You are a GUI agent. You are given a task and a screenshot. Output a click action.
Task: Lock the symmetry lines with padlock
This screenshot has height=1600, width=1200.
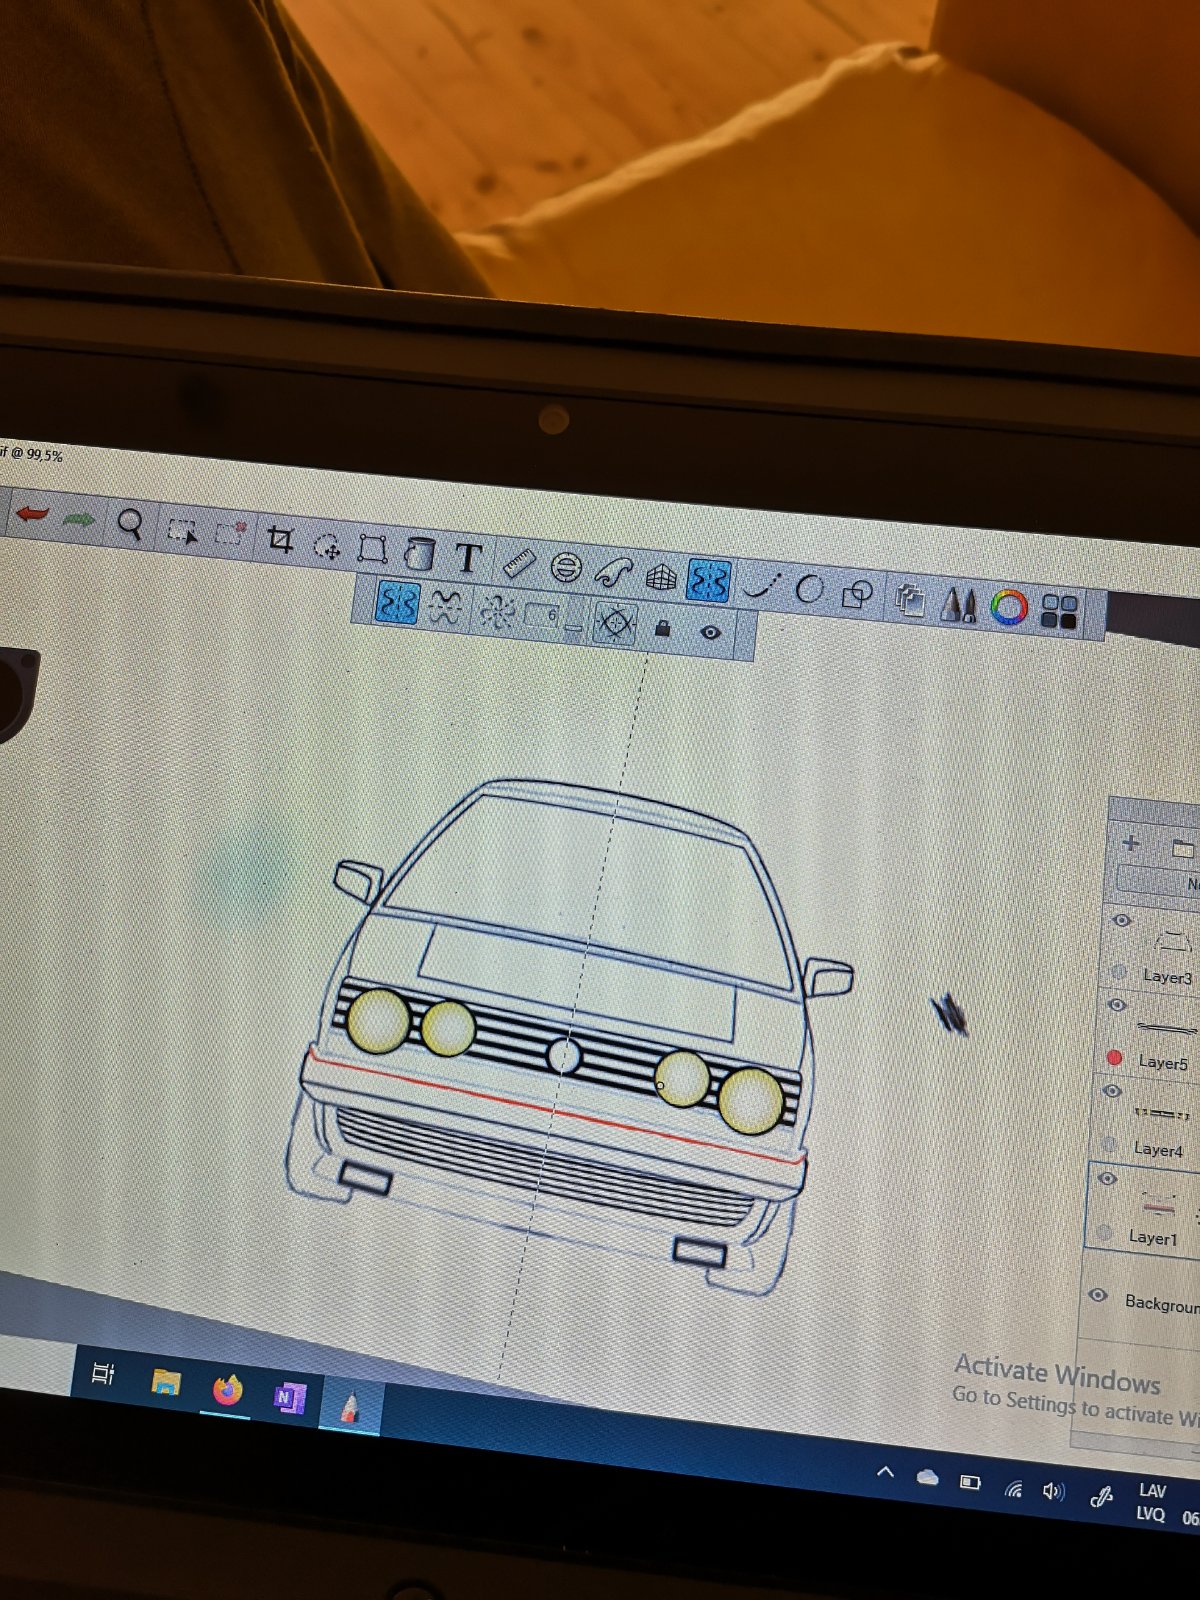click(x=662, y=628)
